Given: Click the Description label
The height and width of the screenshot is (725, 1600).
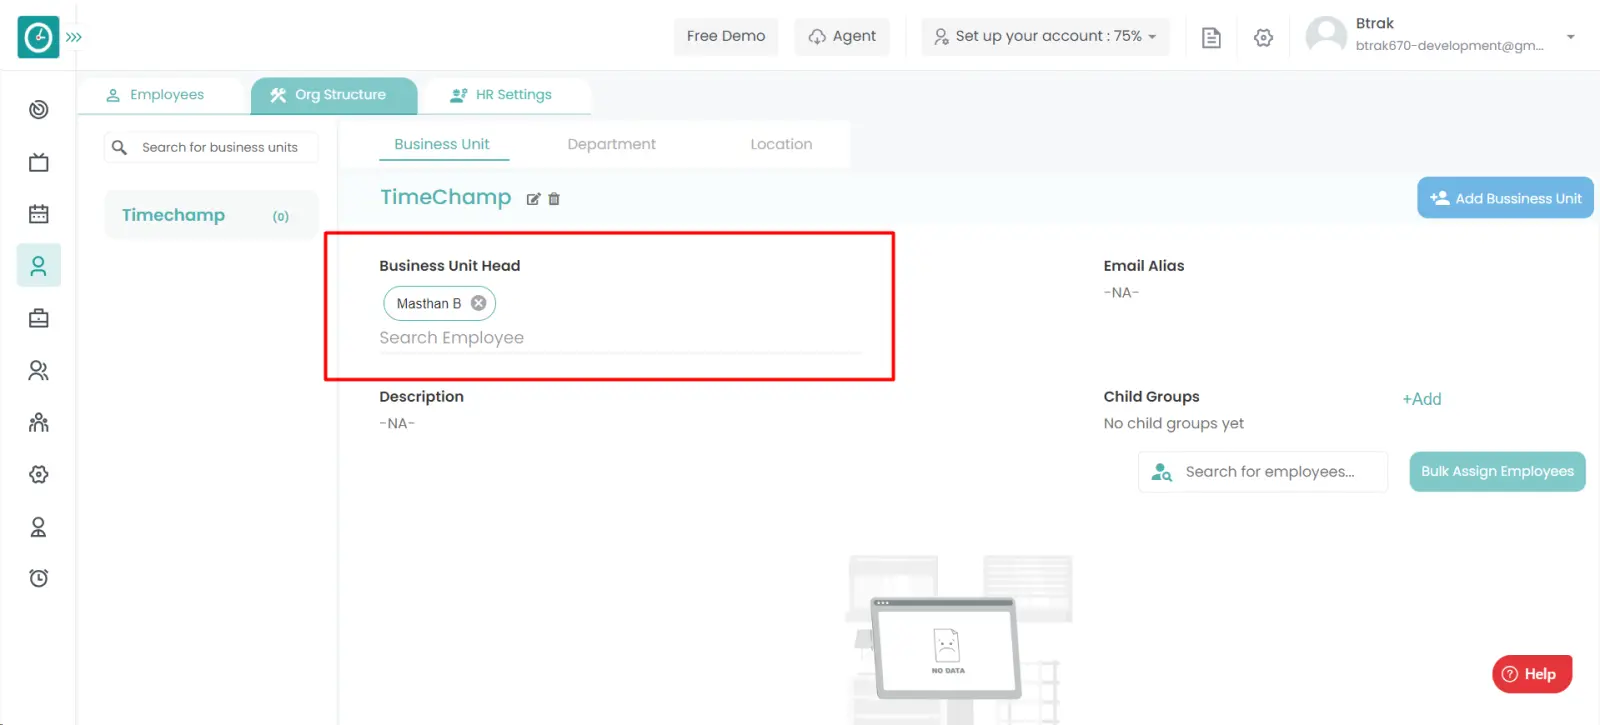Looking at the screenshot, I should click(x=421, y=397).
